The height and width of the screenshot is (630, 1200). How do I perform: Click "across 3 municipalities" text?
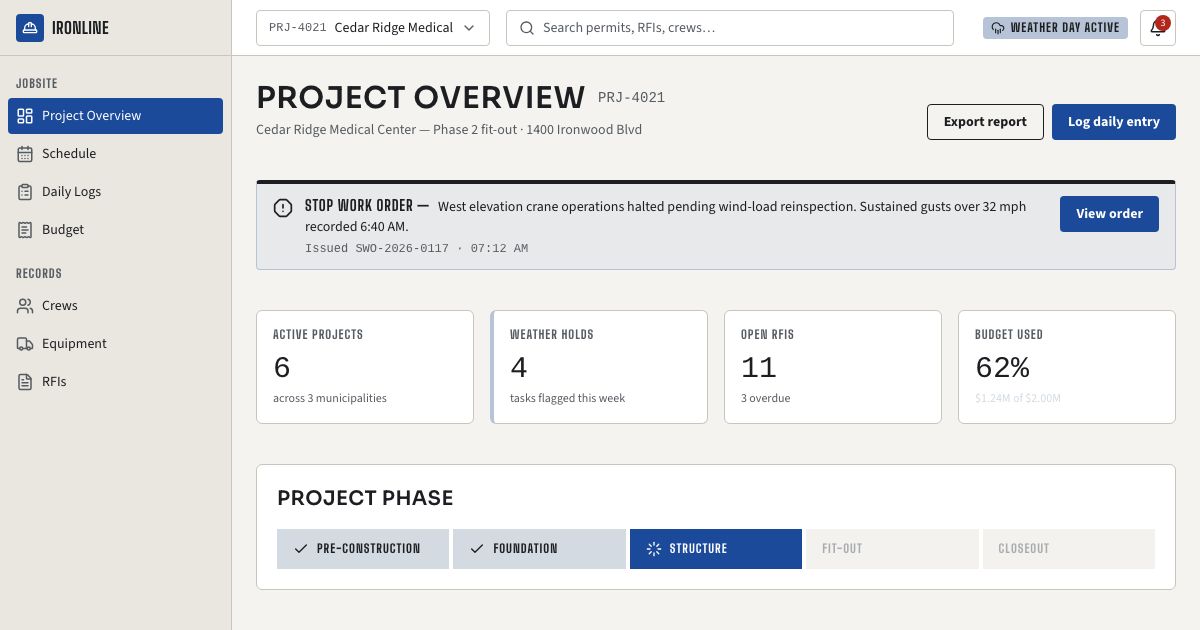(x=330, y=398)
